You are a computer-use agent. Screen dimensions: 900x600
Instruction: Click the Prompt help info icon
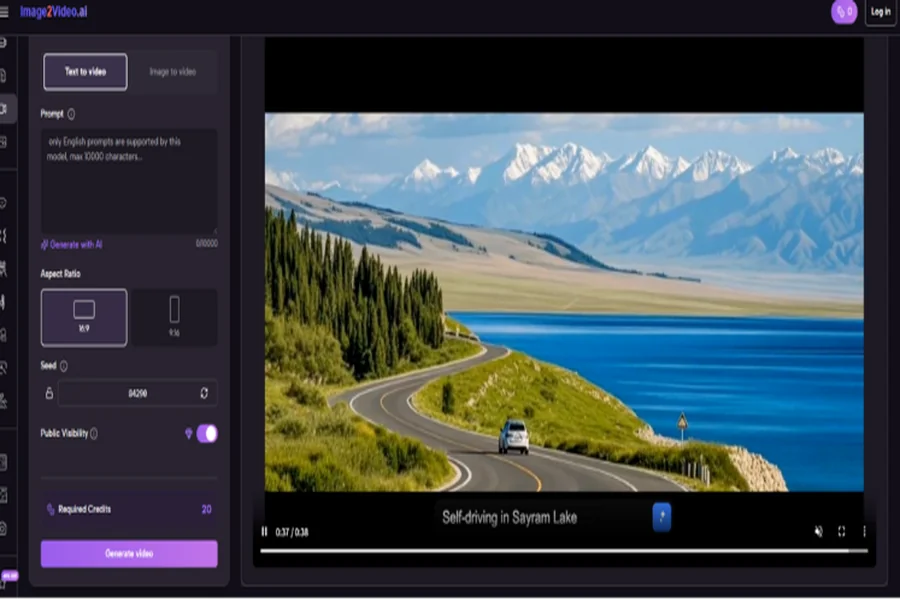(x=71, y=114)
